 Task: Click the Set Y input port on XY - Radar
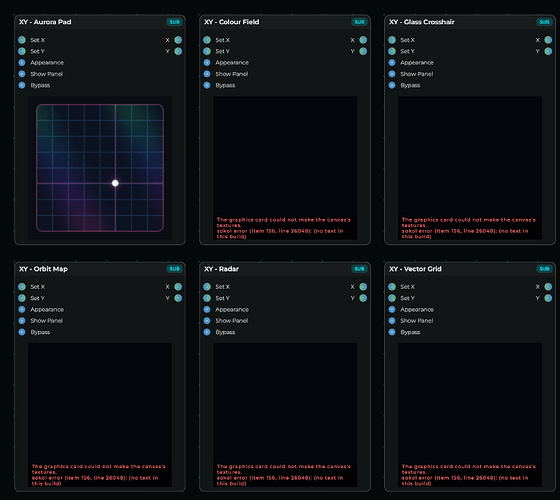[207, 298]
